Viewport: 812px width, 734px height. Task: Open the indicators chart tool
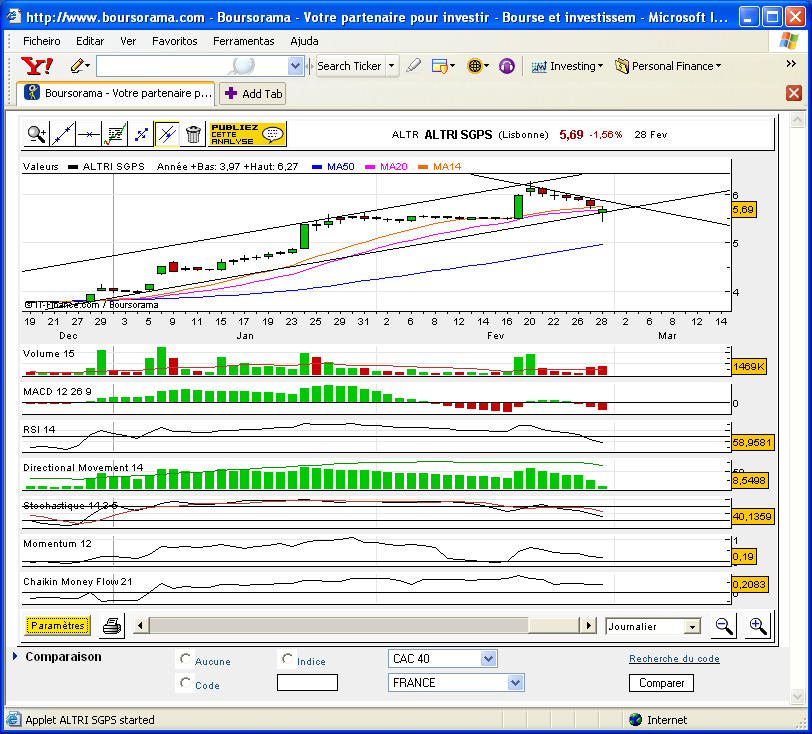click(x=115, y=135)
